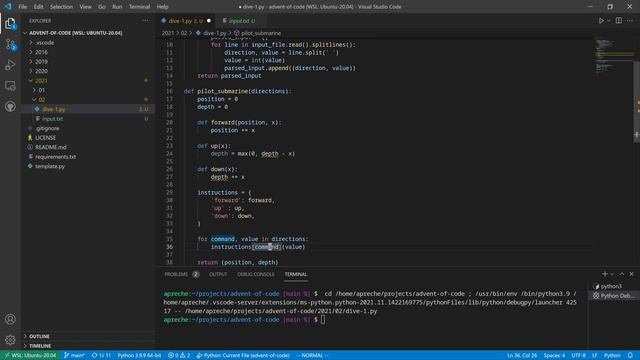Image resolution: width=640 pixels, height=360 pixels.
Task: Open the Terminal menu
Action: [139, 7]
